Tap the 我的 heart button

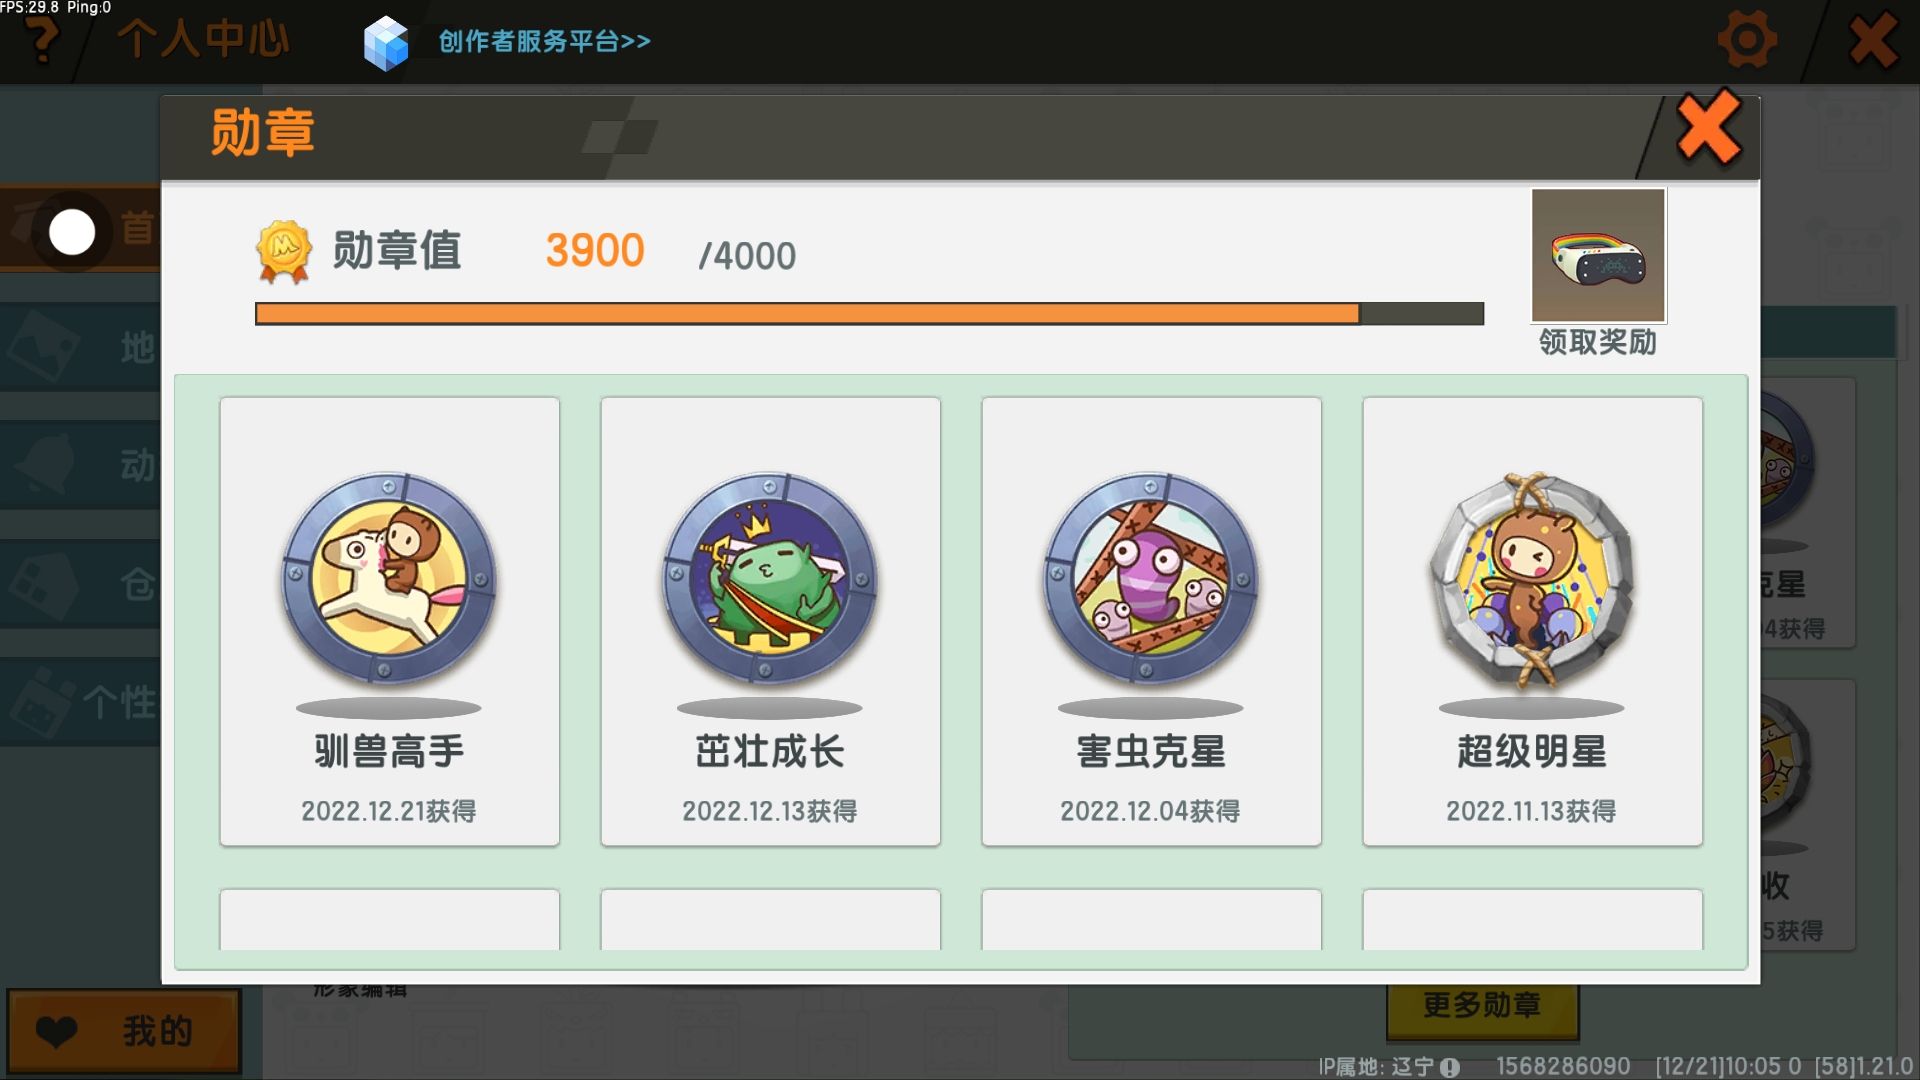pyautogui.click(x=124, y=1031)
